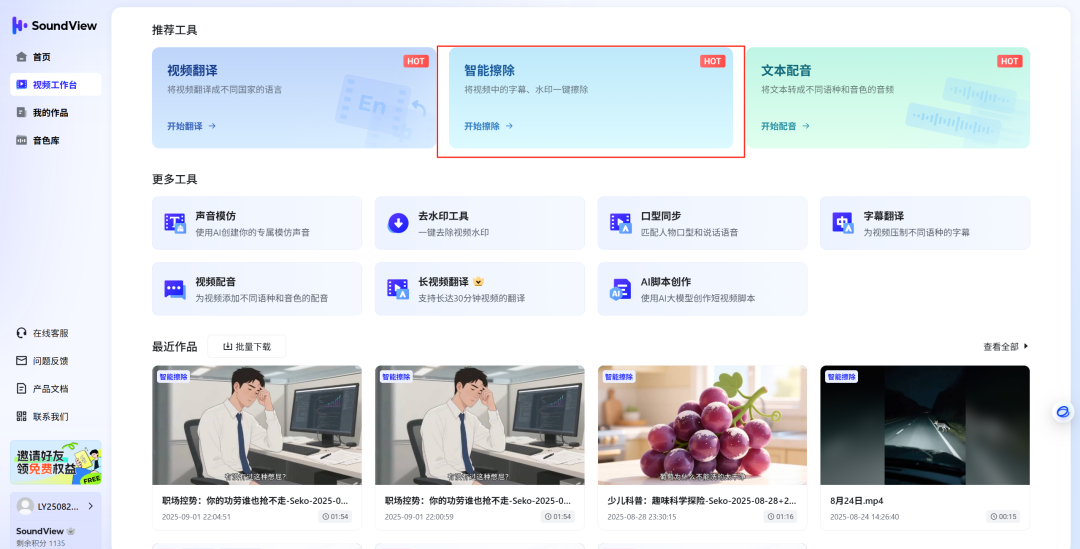The width and height of the screenshot is (1080, 549).
Task: Open 音色库 in sidebar
Action: pos(55,140)
